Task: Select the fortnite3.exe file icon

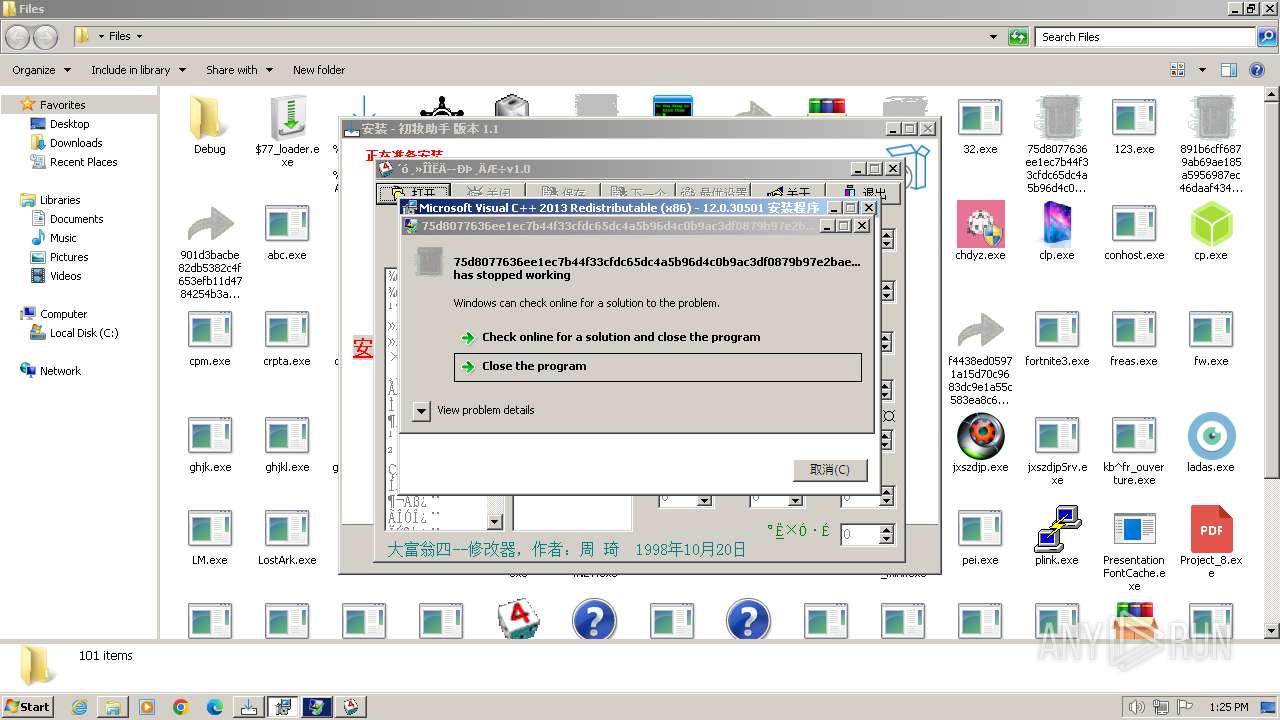Action: point(1057,330)
